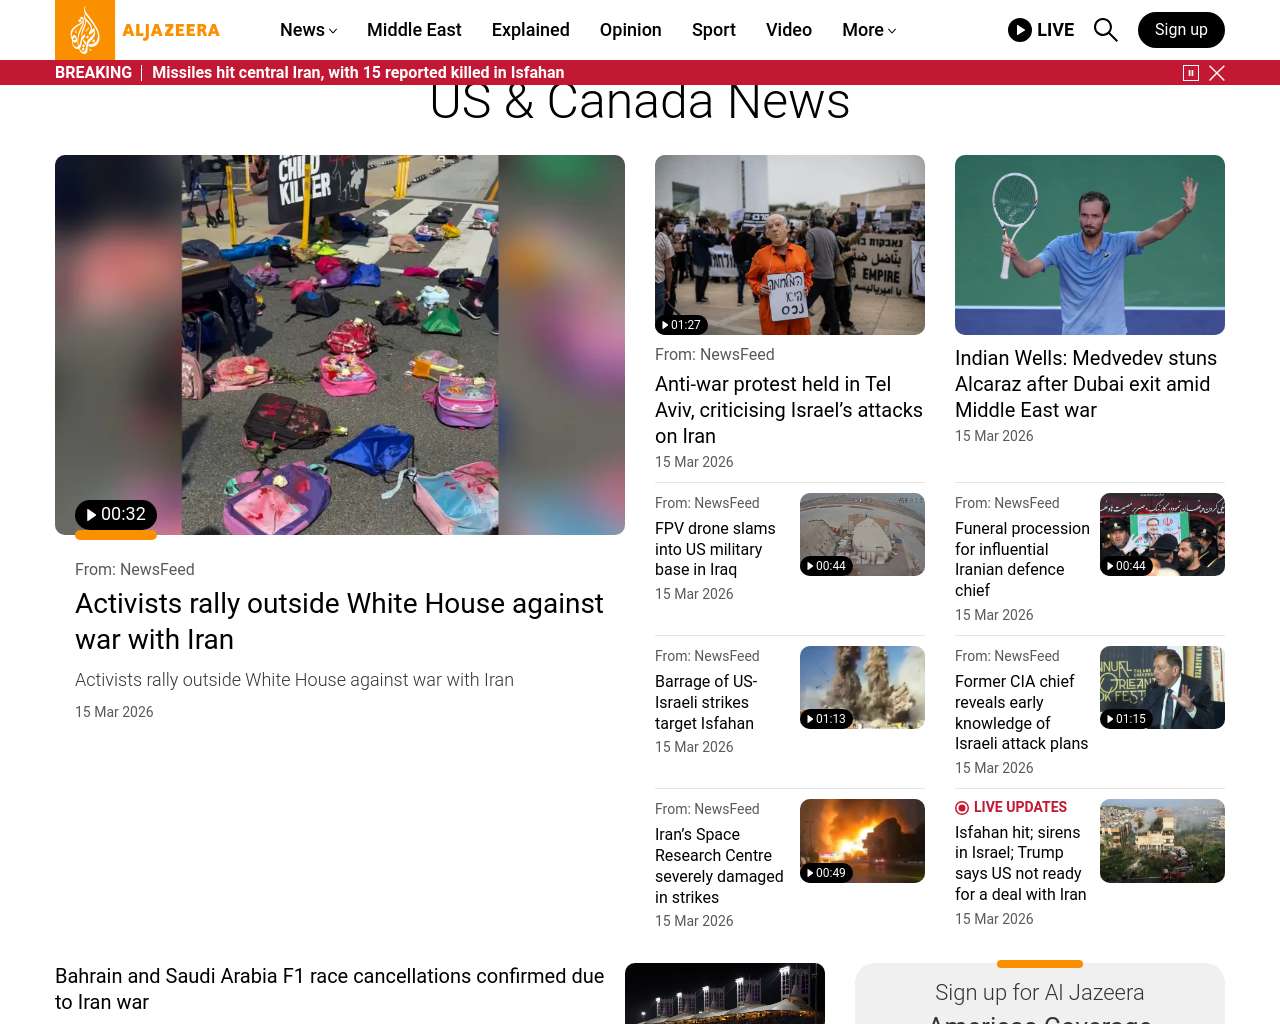Select the Sport menu item
Viewport: 1280px width, 1024px height.
714,30
